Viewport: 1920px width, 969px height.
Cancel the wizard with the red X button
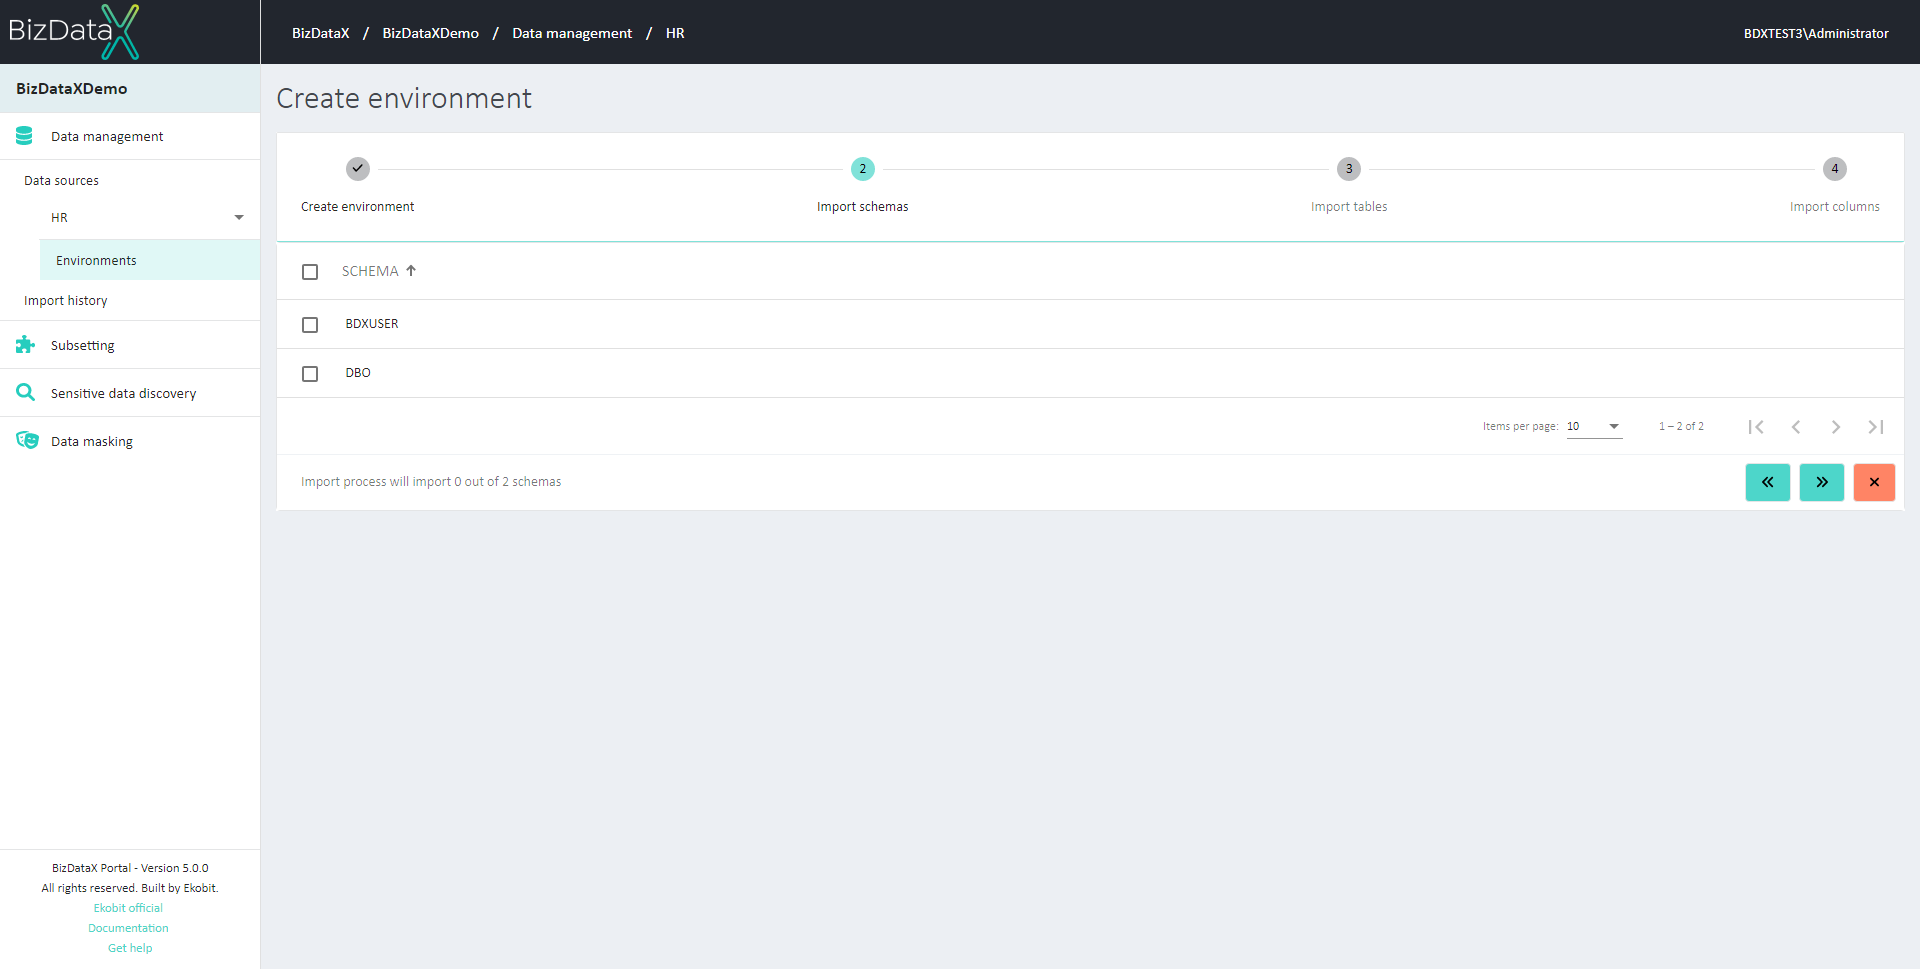click(x=1874, y=482)
